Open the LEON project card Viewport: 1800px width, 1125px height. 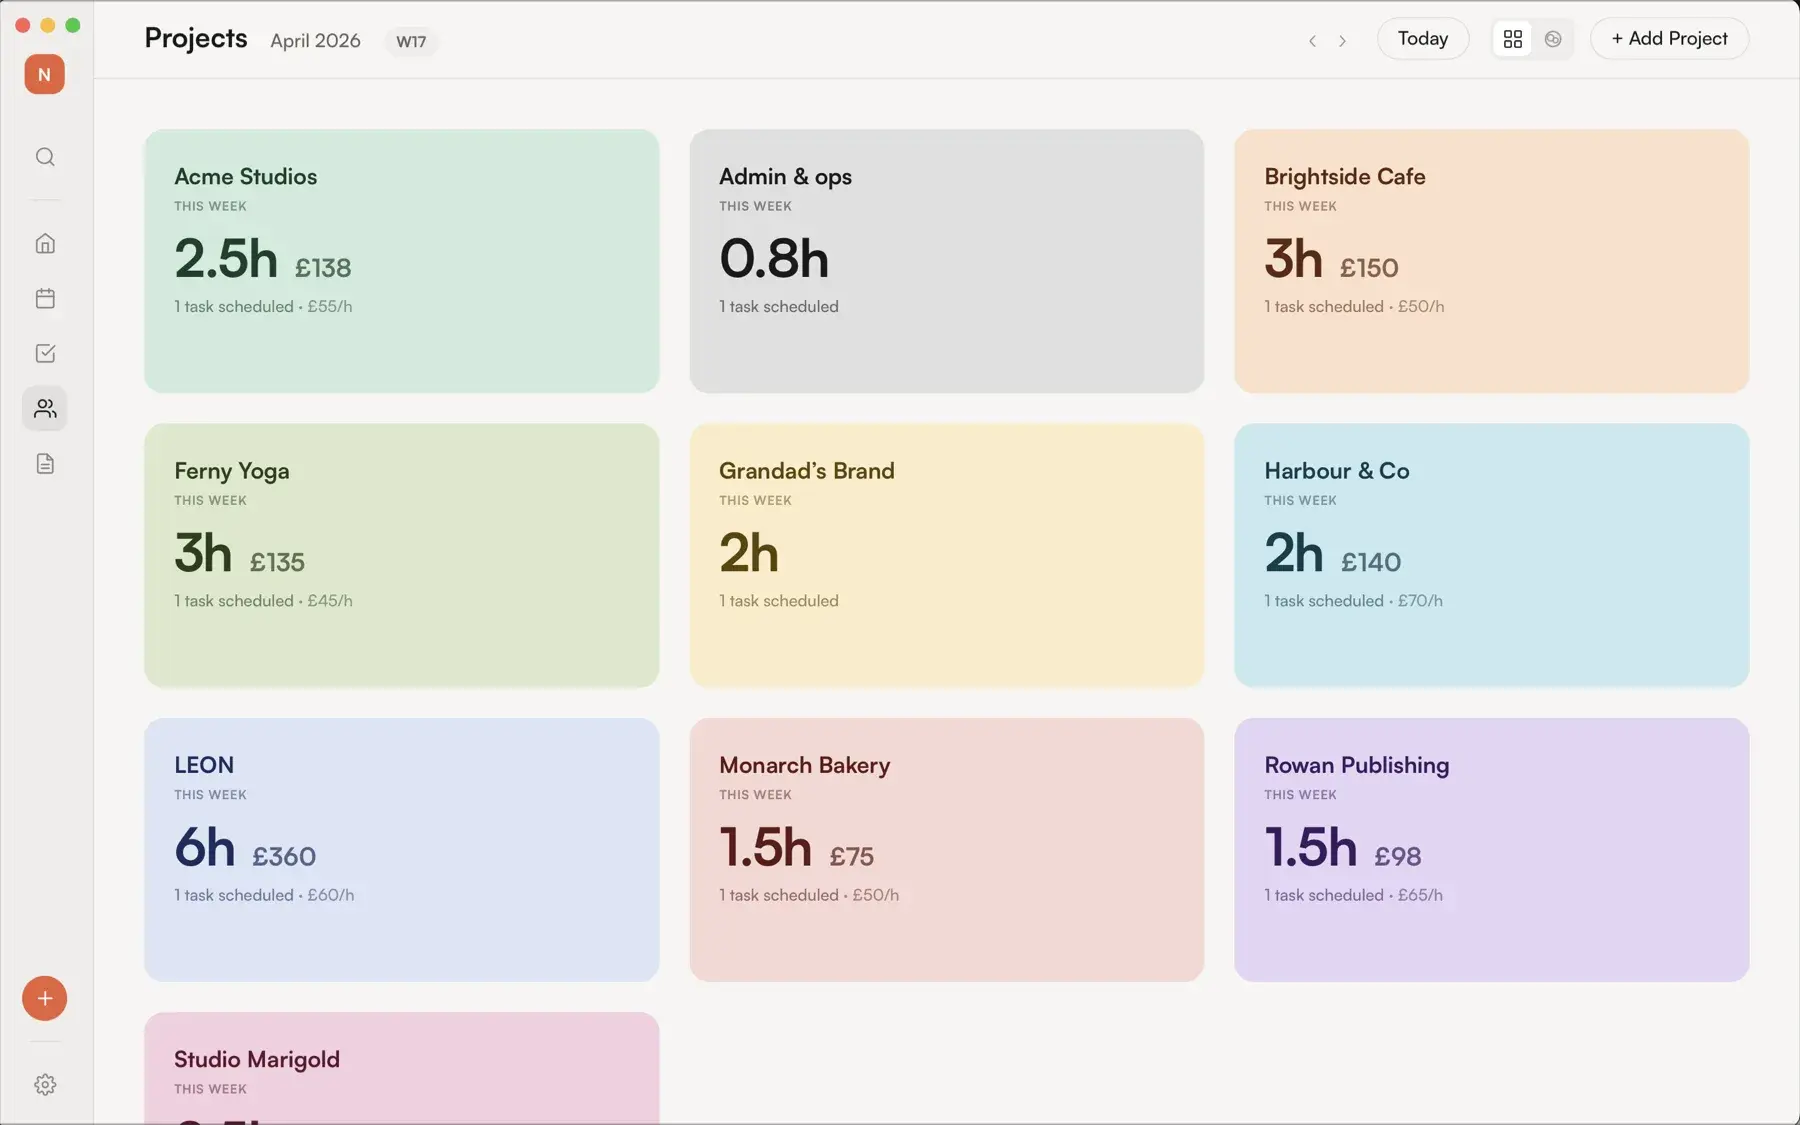coord(402,849)
